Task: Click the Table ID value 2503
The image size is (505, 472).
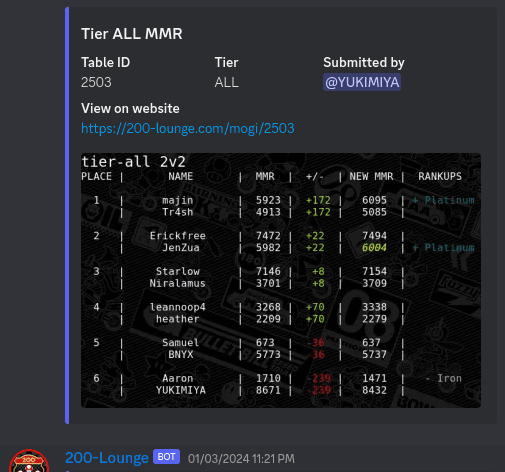Action: [x=96, y=82]
